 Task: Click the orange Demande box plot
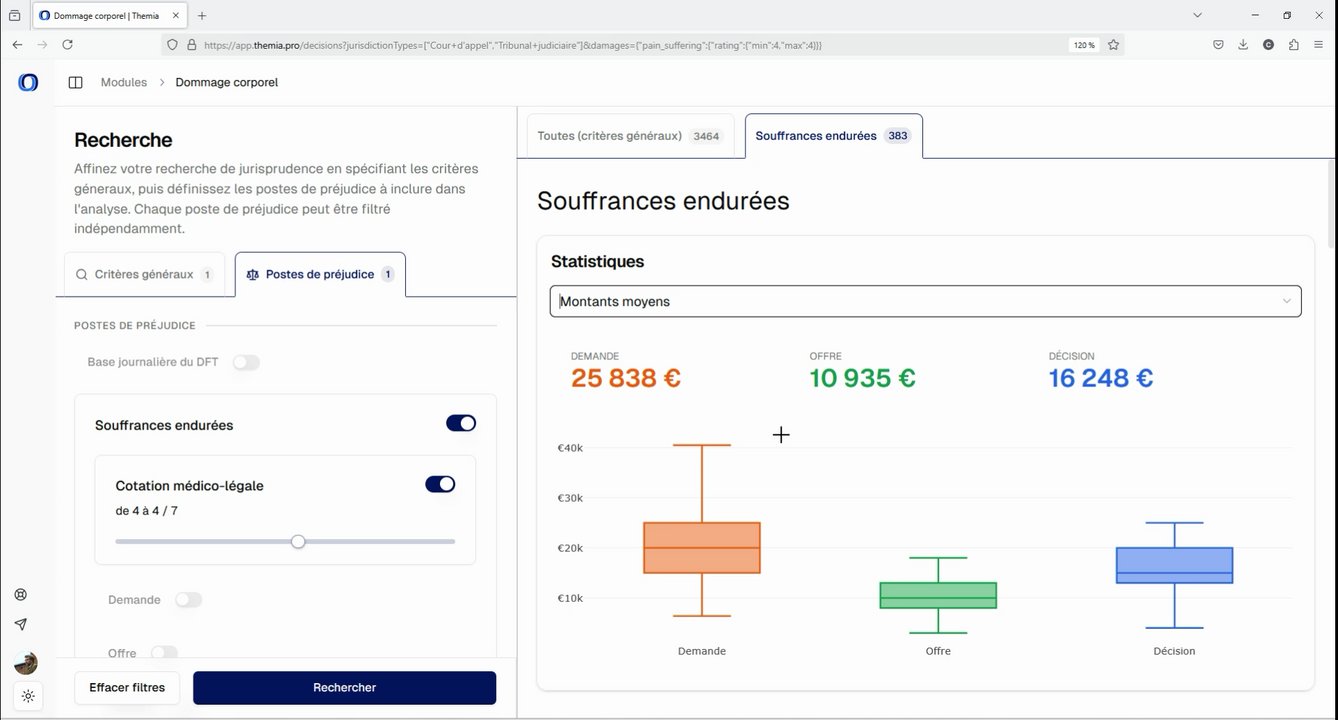pos(702,547)
